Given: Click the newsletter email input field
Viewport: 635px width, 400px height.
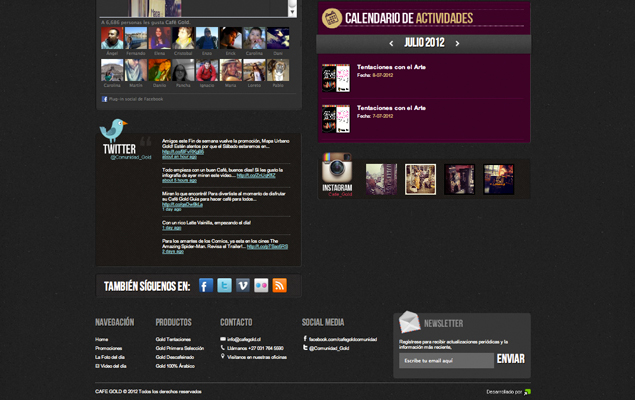Looking at the screenshot, I should click(x=445, y=360).
